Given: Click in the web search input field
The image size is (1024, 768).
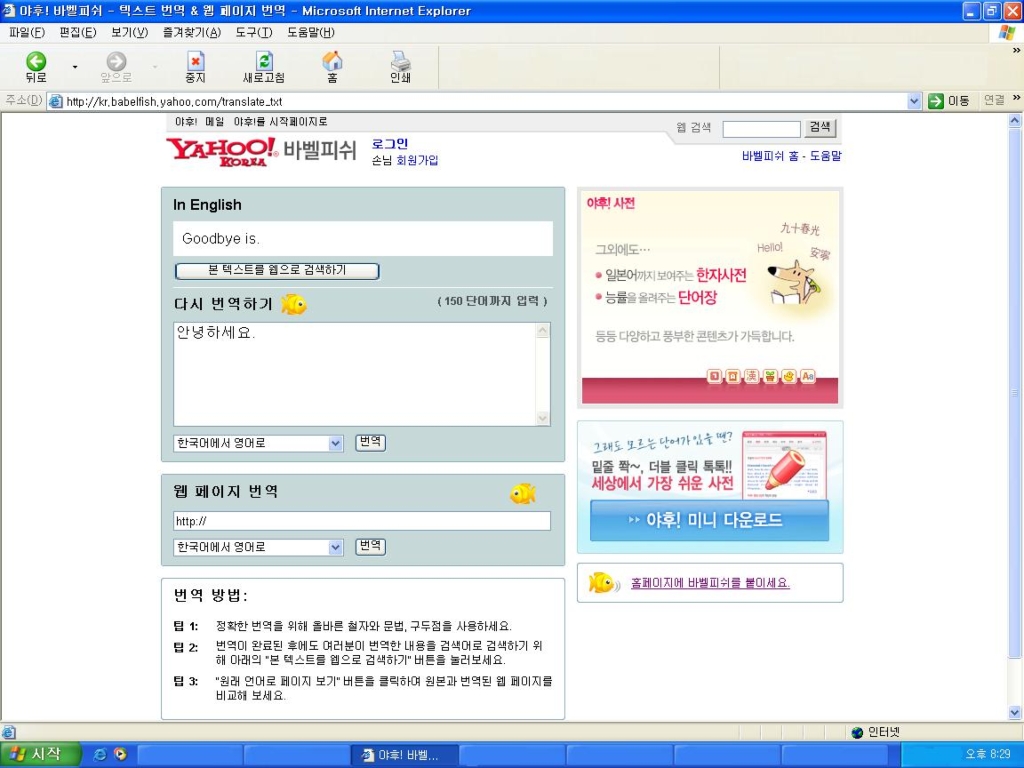Looking at the screenshot, I should (761, 129).
